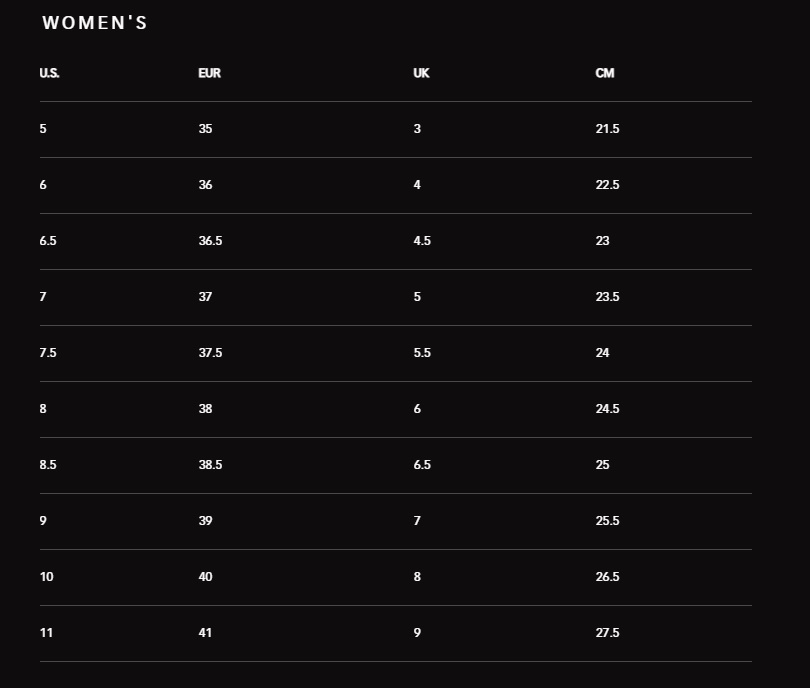Click the 23.5 CM value
Screen dimensions: 810x688
pyautogui.click(x=607, y=297)
